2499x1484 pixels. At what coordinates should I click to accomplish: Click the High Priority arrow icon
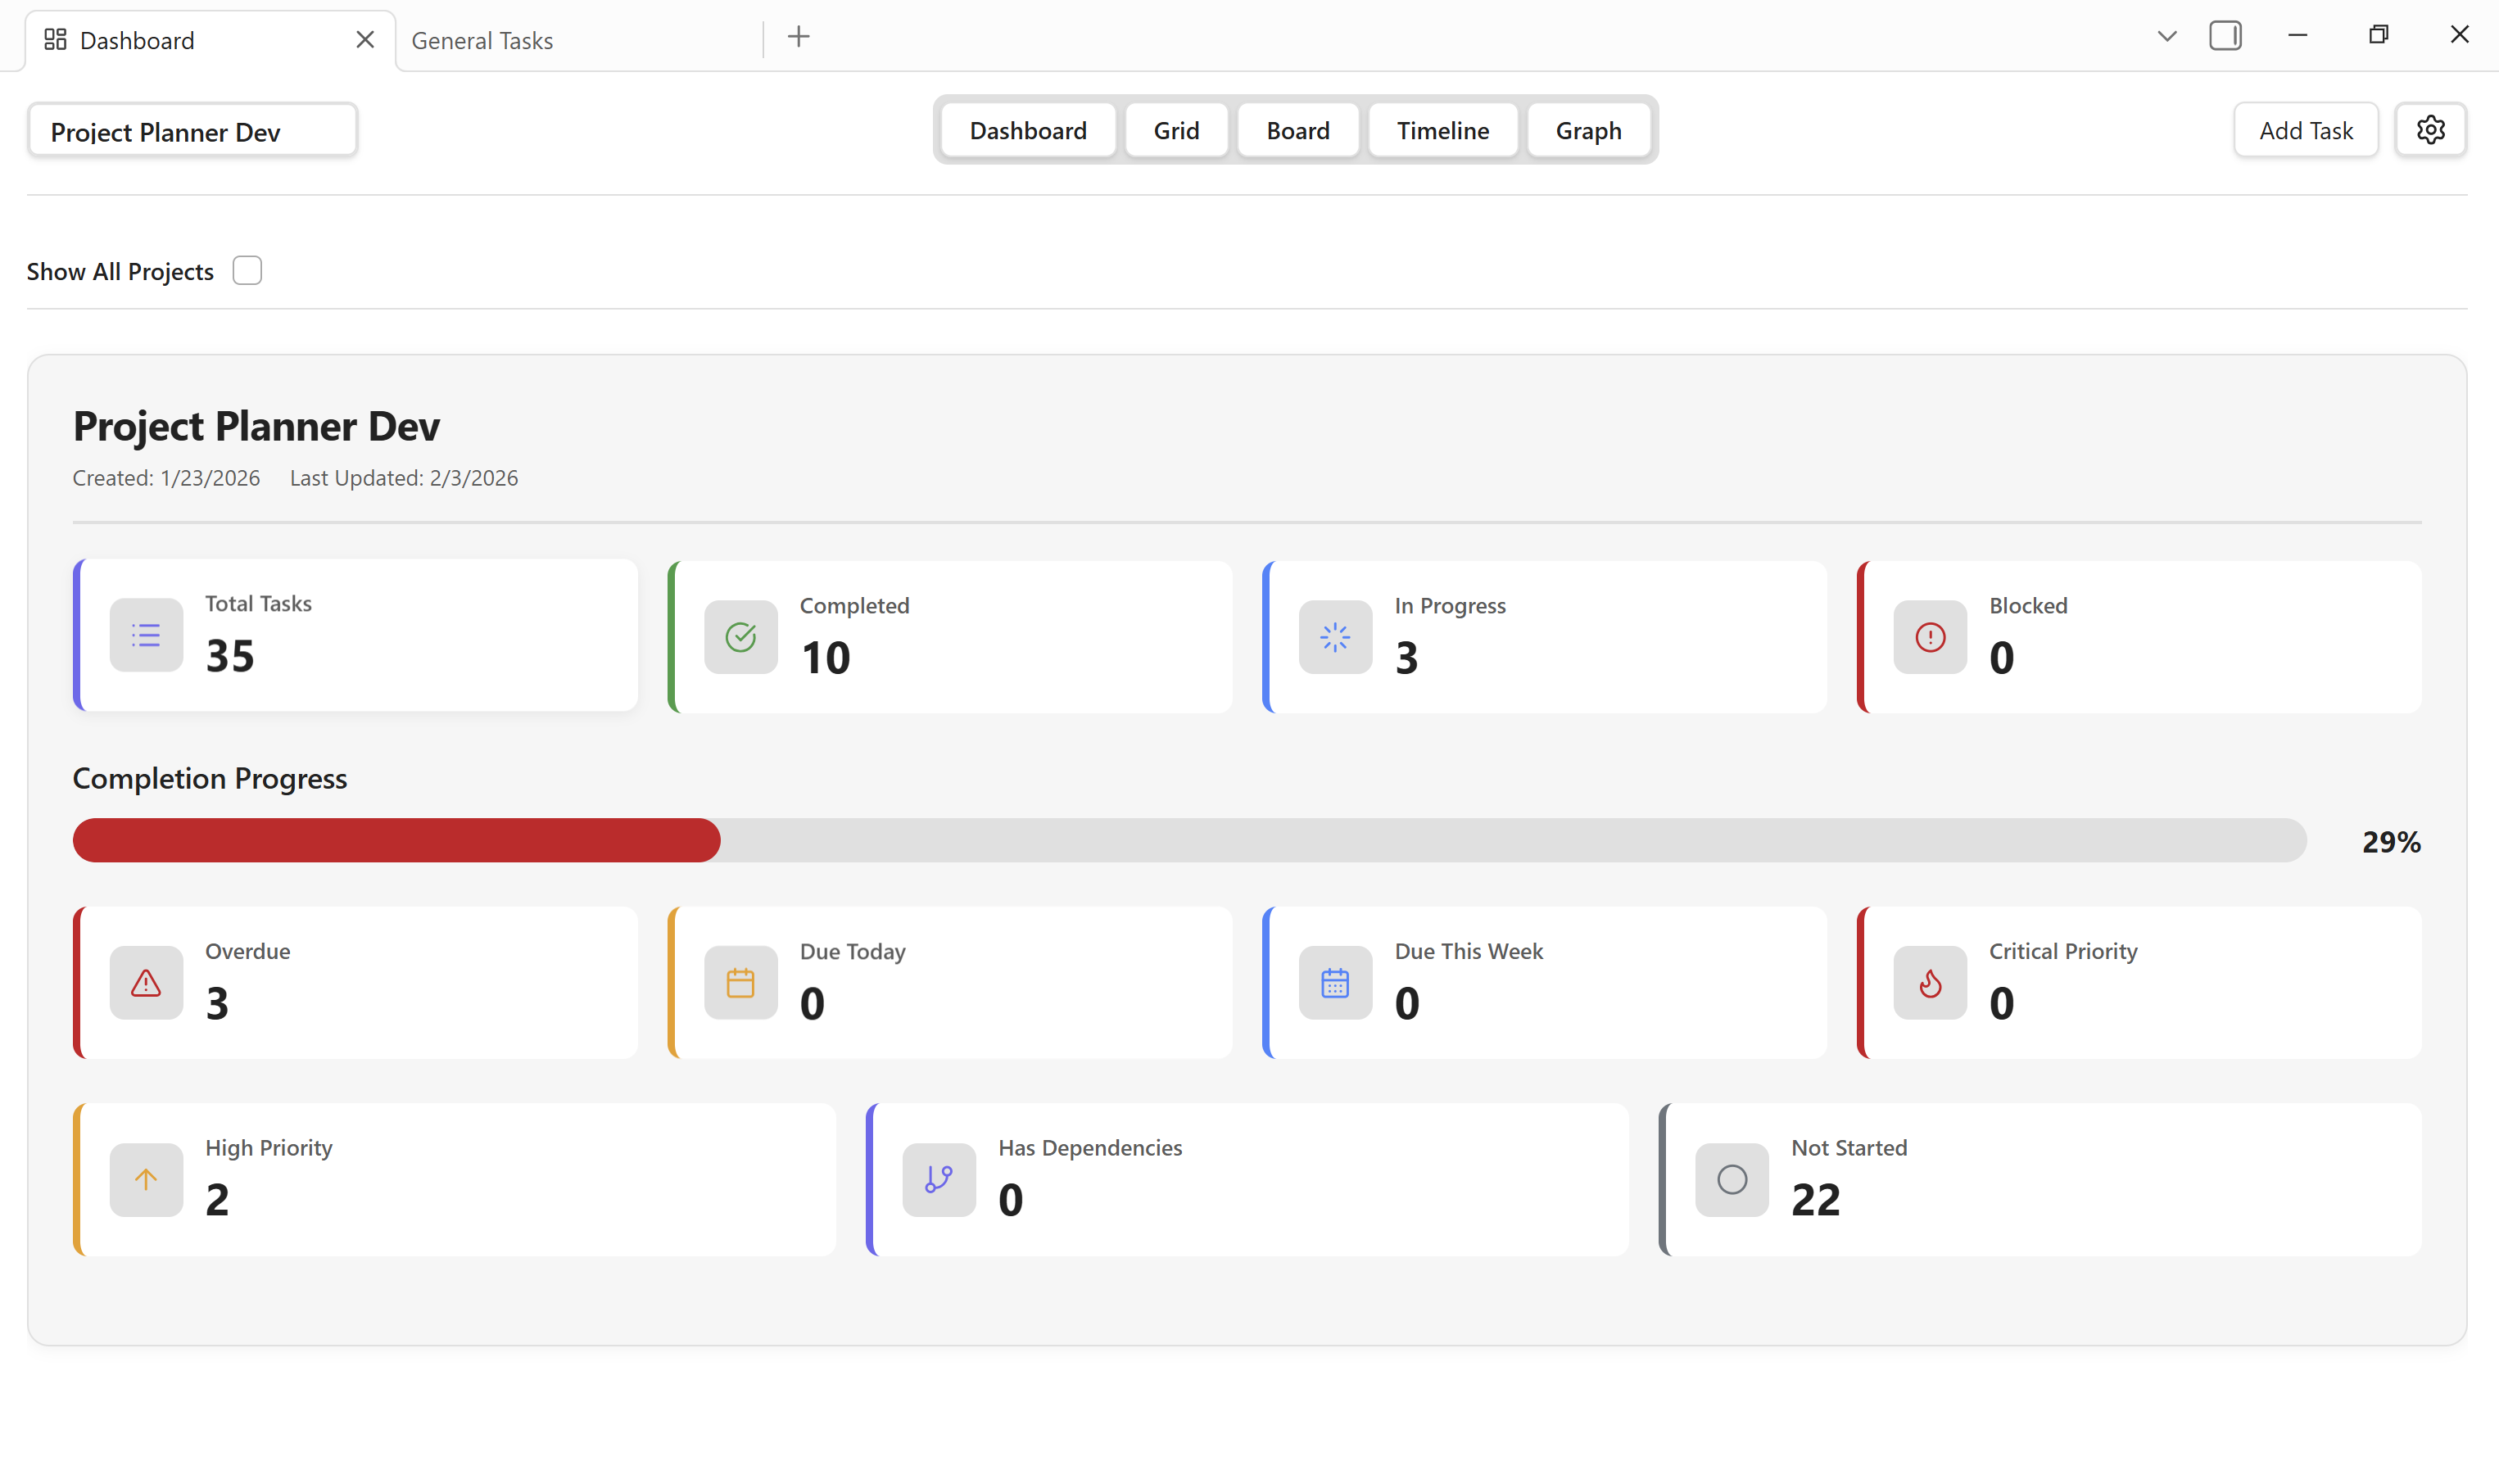coord(146,1179)
